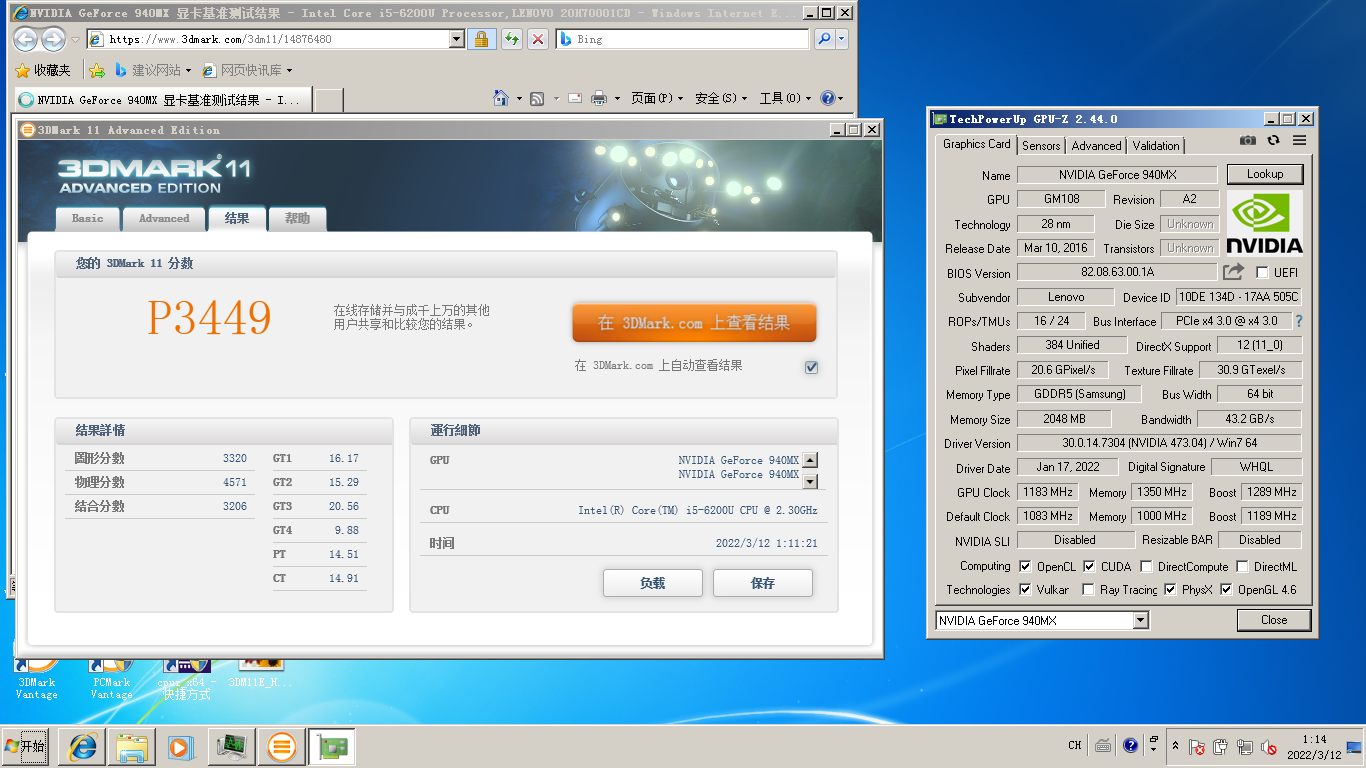Image resolution: width=1366 pixels, height=768 pixels.
Task: Toggle the PhysX checkbox
Action: (1170, 590)
